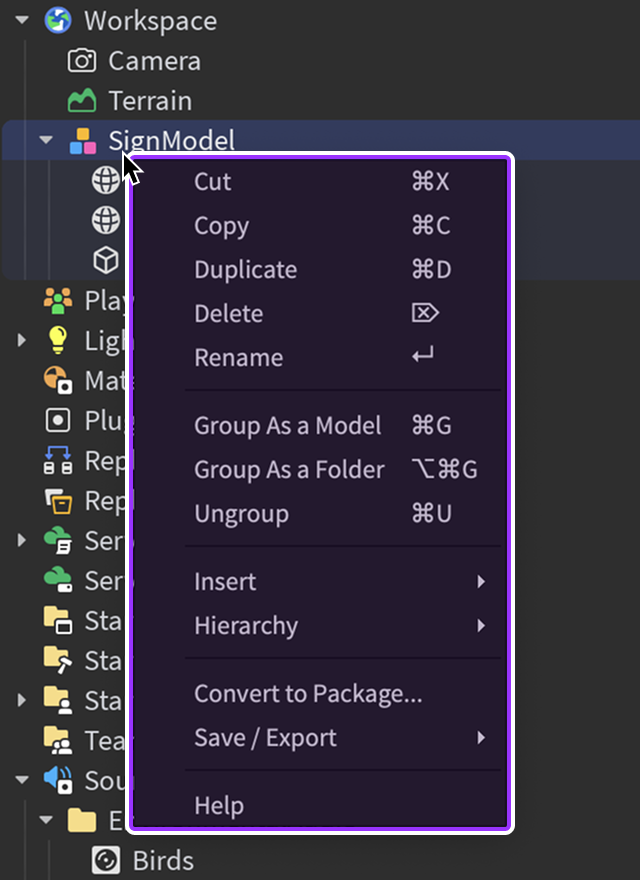Select the Terrain item in the tree

pyautogui.click(x=150, y=101)
